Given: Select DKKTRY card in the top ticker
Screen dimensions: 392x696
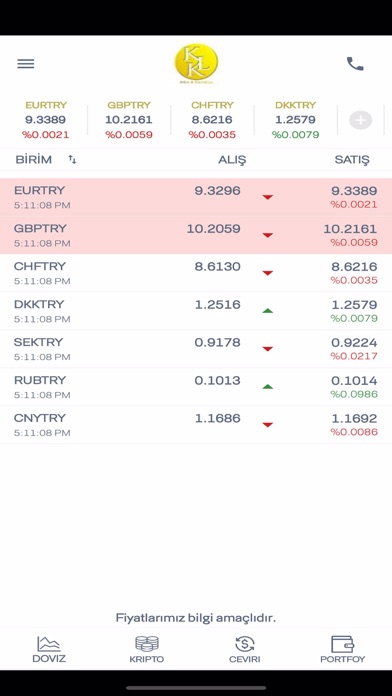Looking at the screenshot, I should [x=295, y=120].
